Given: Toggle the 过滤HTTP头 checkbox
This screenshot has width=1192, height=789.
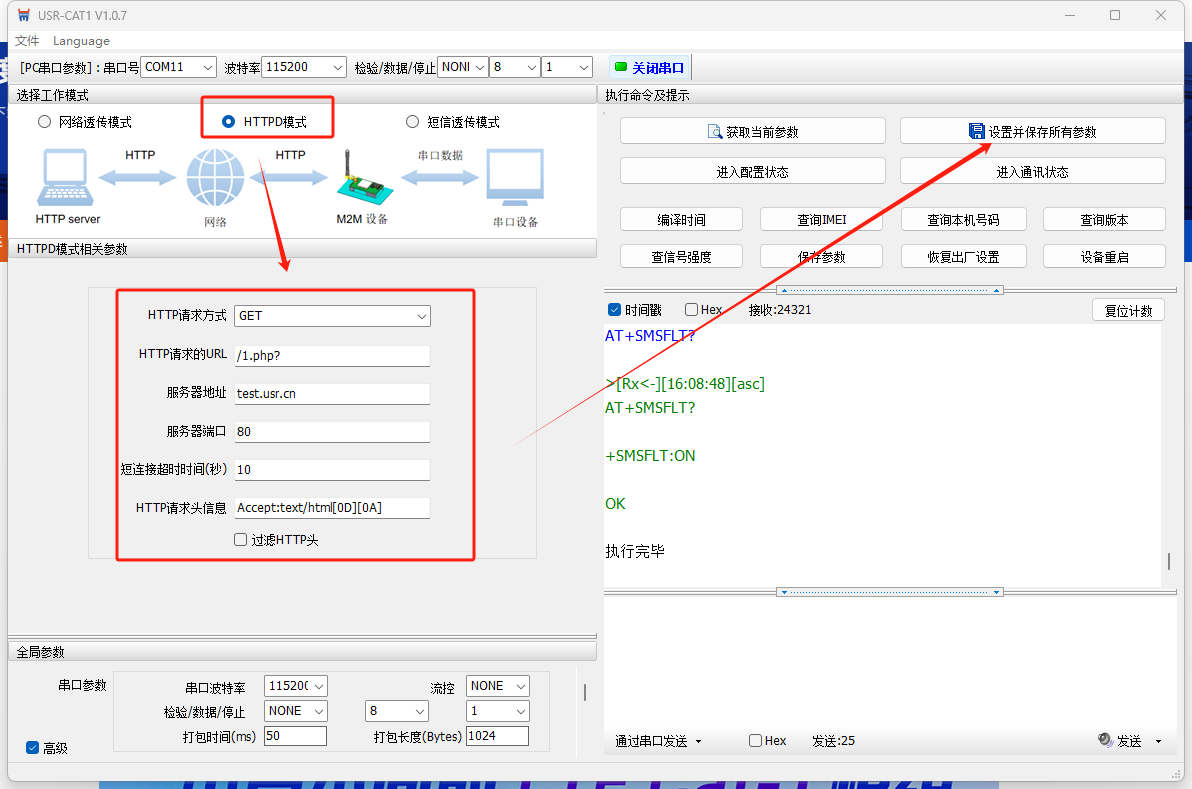Looking at the screenshot, I should point(240,540).
